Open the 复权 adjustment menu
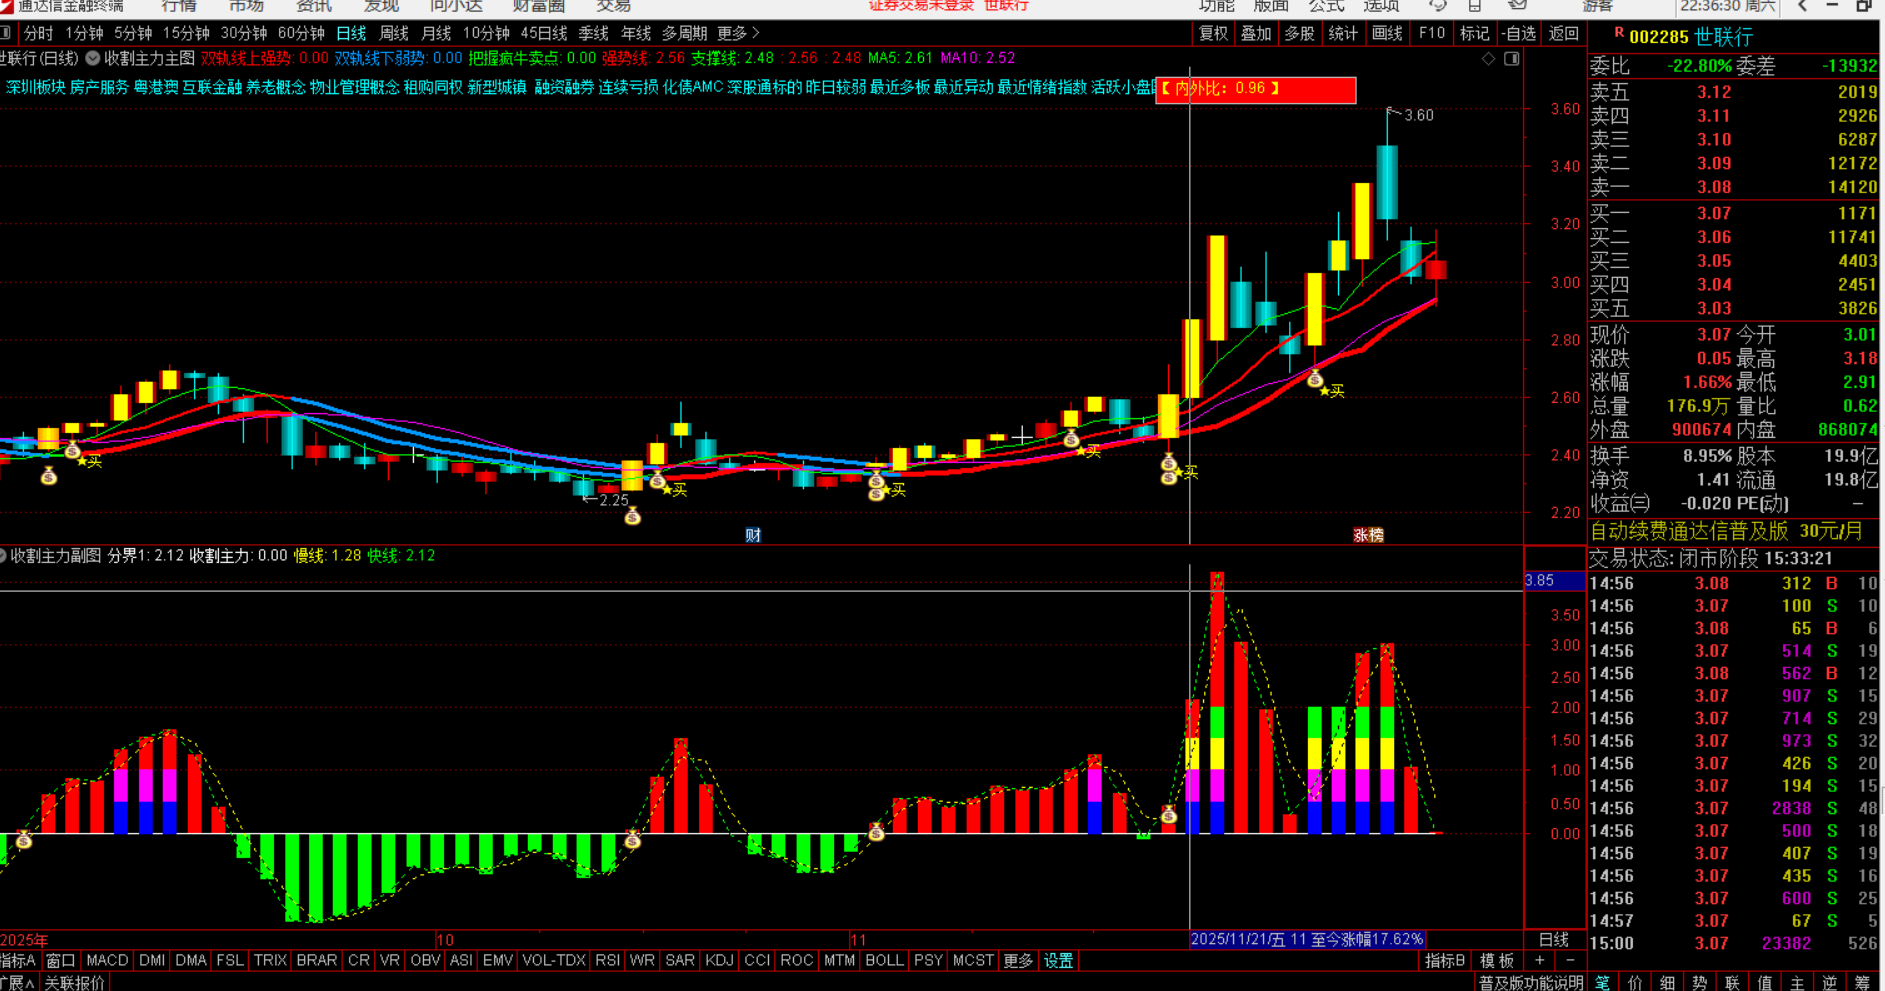Screen dimensions: 1885x991 point(1213,33)
